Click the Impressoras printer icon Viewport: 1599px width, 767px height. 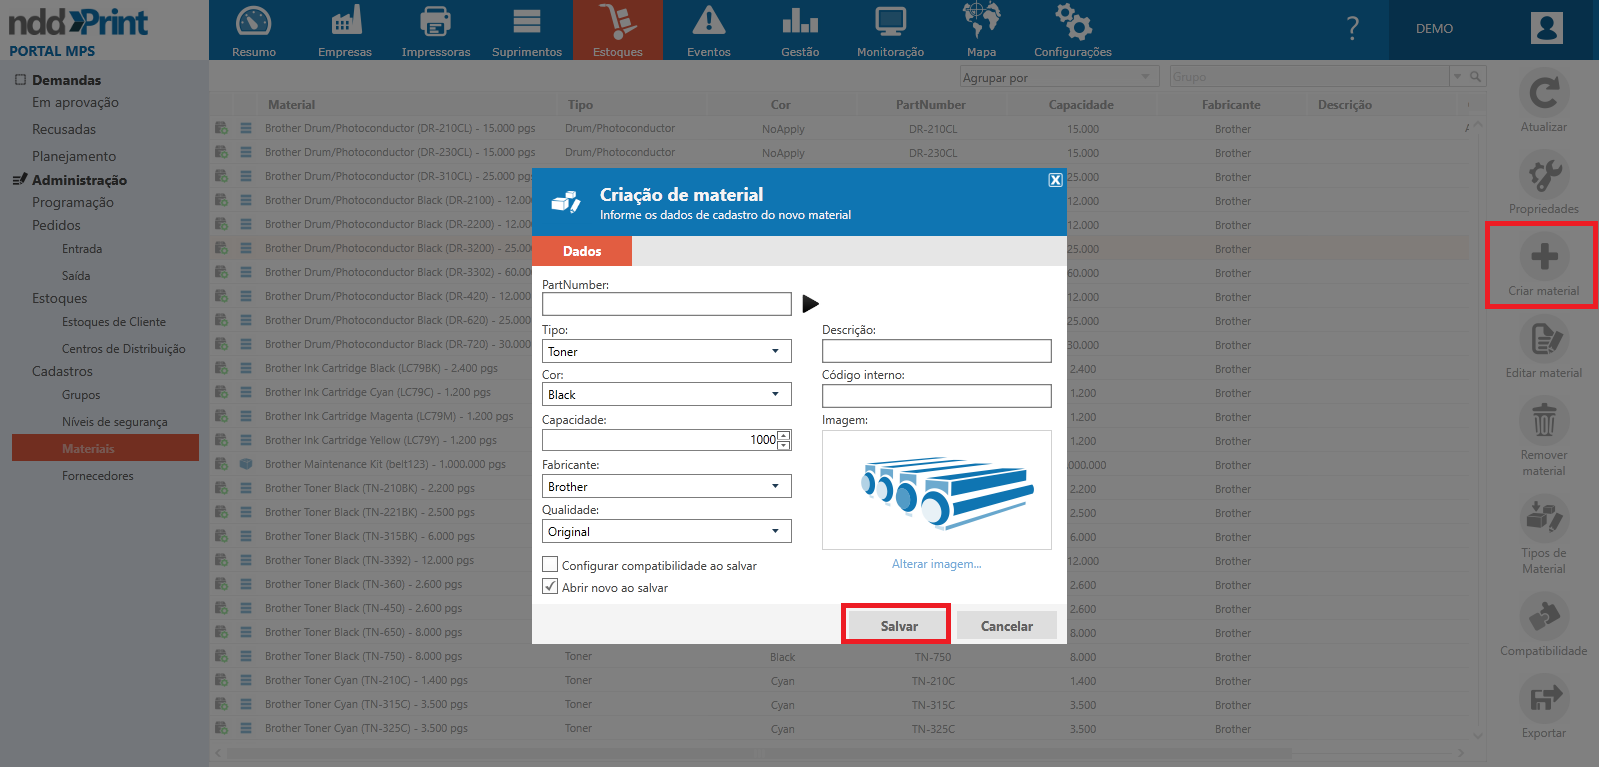coord(435,22)
